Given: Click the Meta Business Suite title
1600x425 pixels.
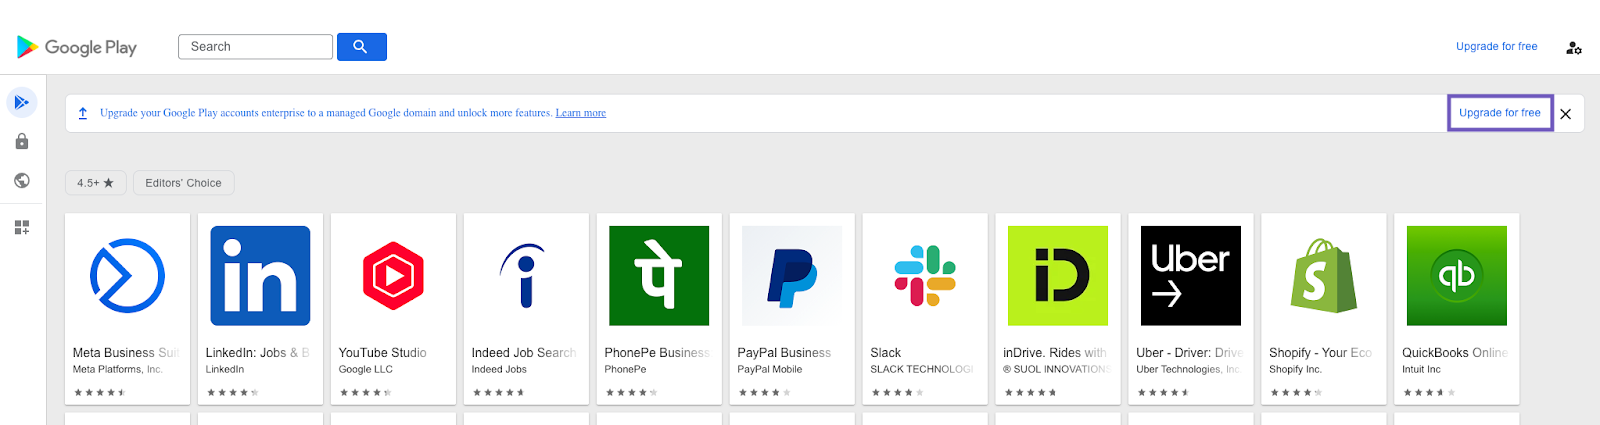Looking at the screenshot, I should (x=126, y=353).
